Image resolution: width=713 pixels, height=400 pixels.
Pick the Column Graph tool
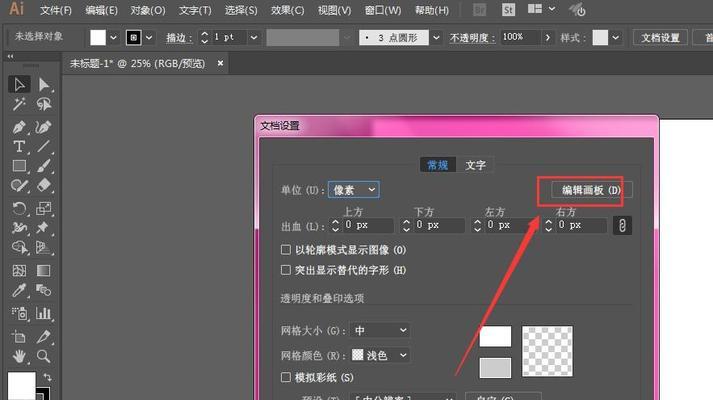pos(44,313)
